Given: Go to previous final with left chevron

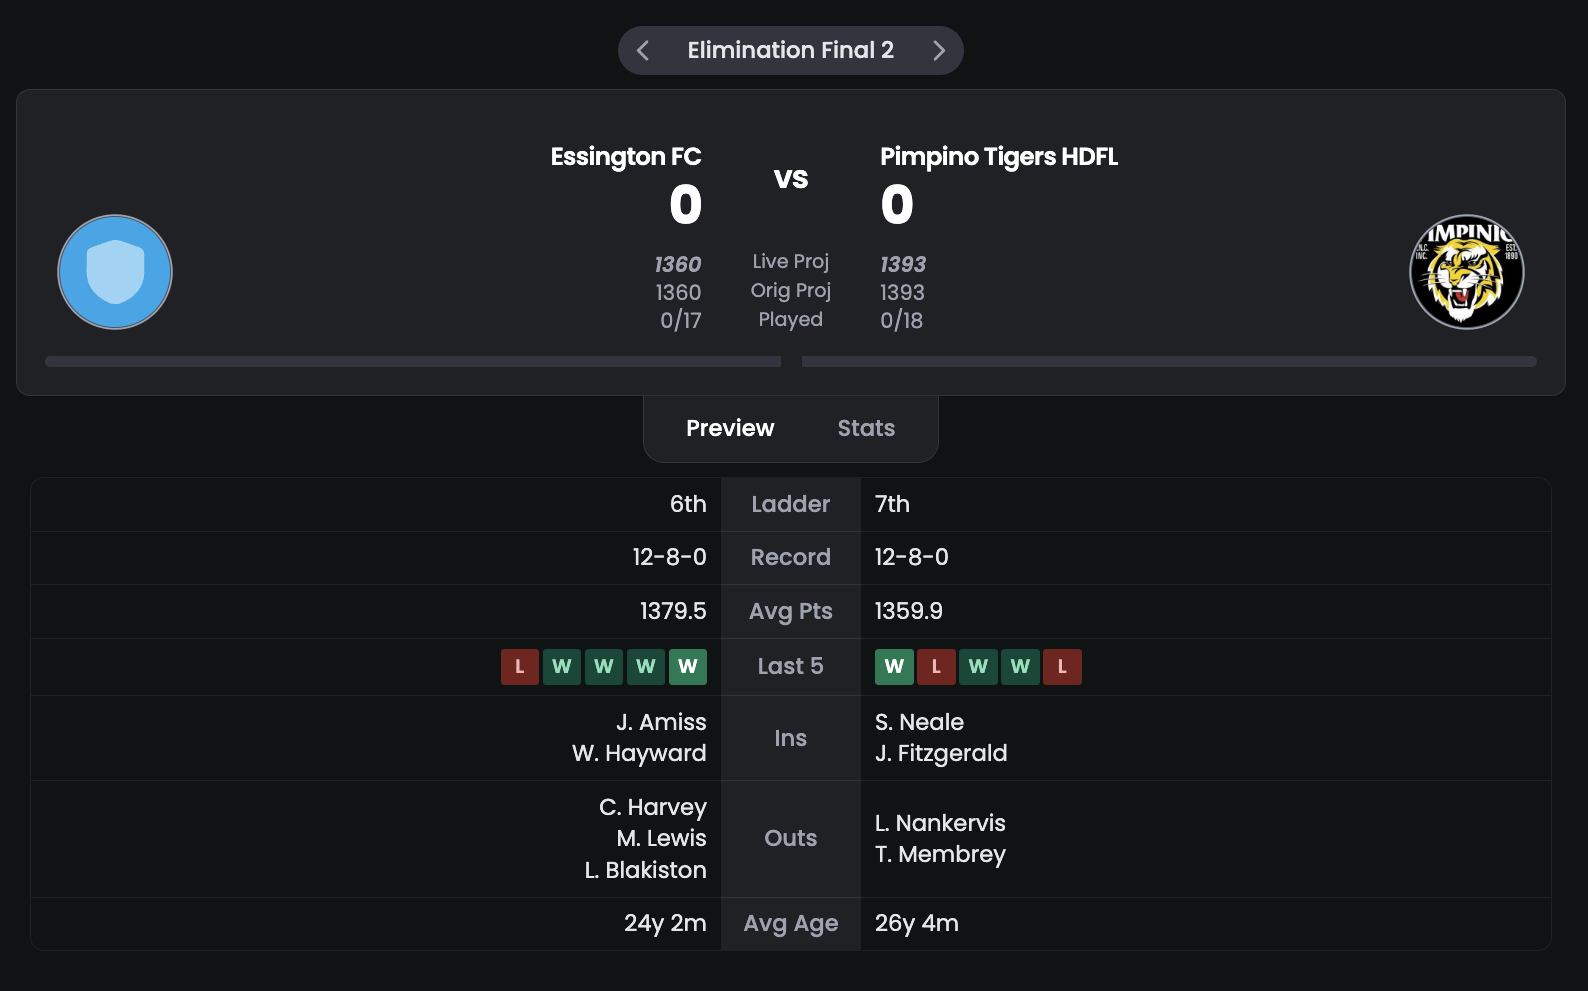Looking at the screenshot, I should [643, 51].
